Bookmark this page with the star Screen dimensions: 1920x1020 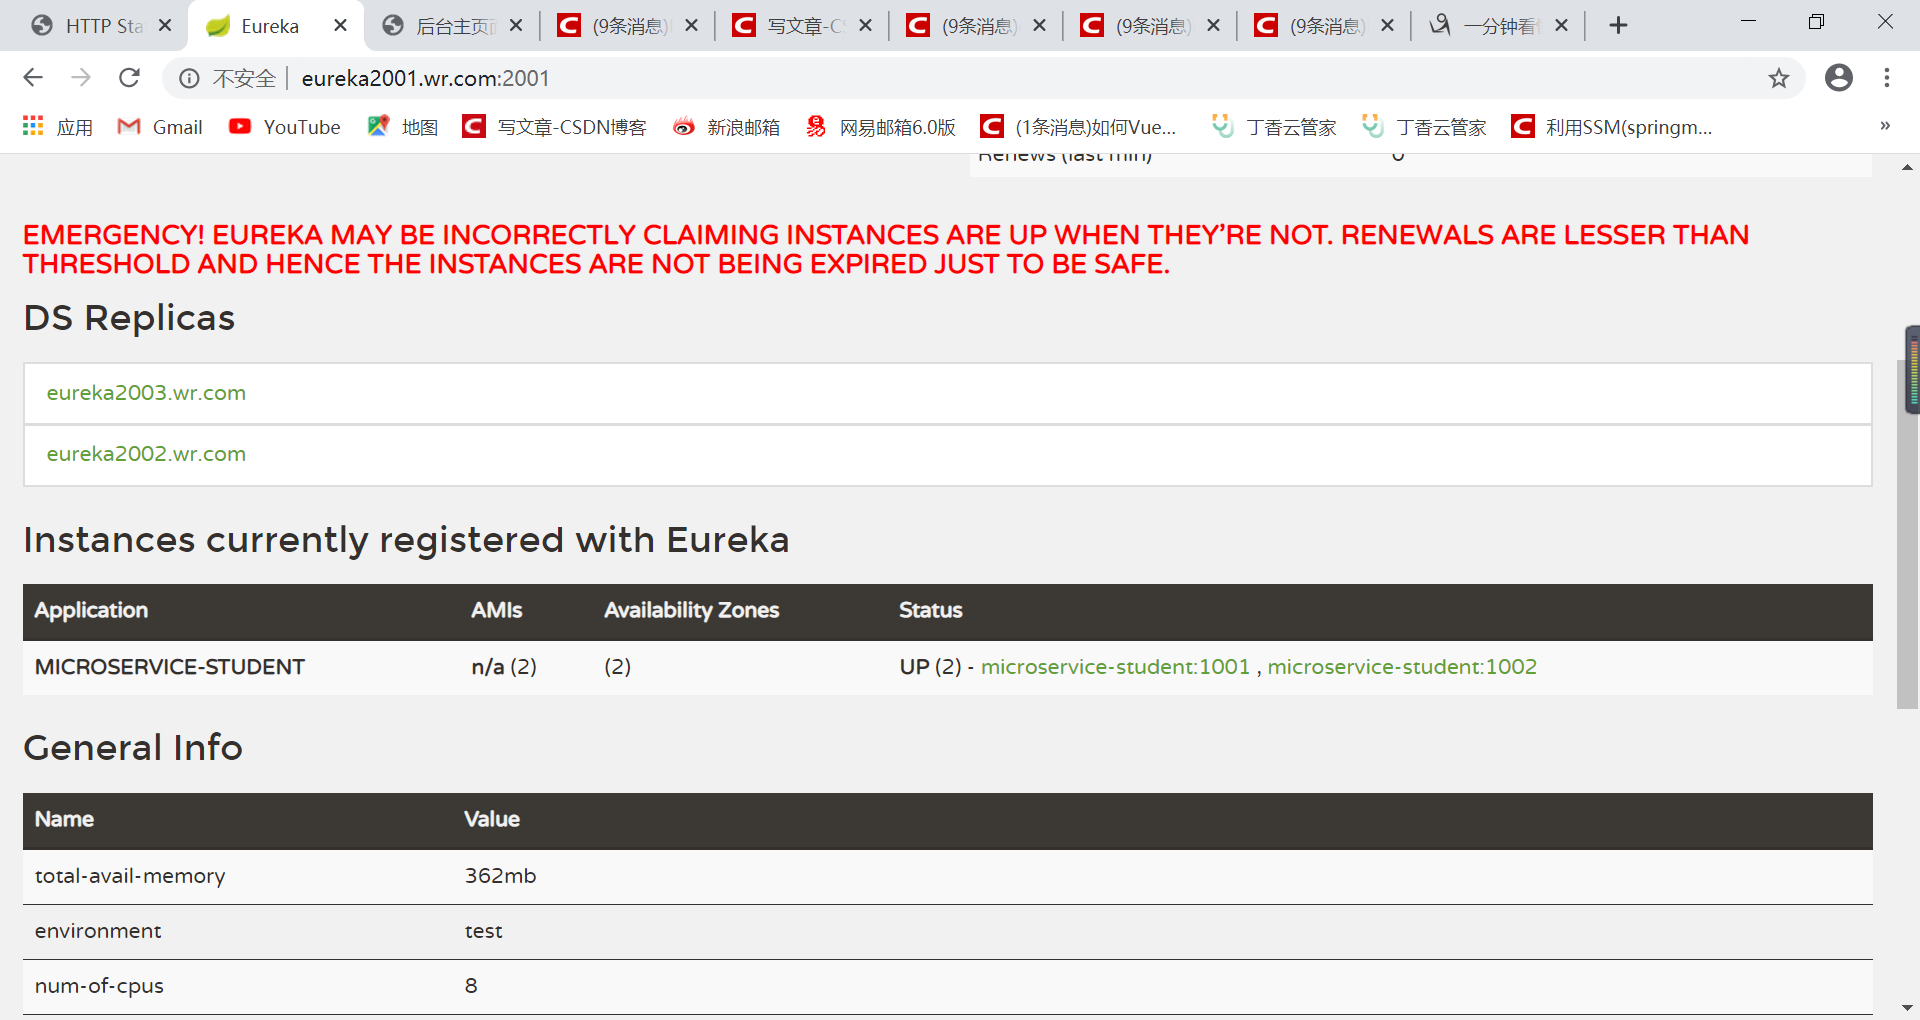point(1778,78)
